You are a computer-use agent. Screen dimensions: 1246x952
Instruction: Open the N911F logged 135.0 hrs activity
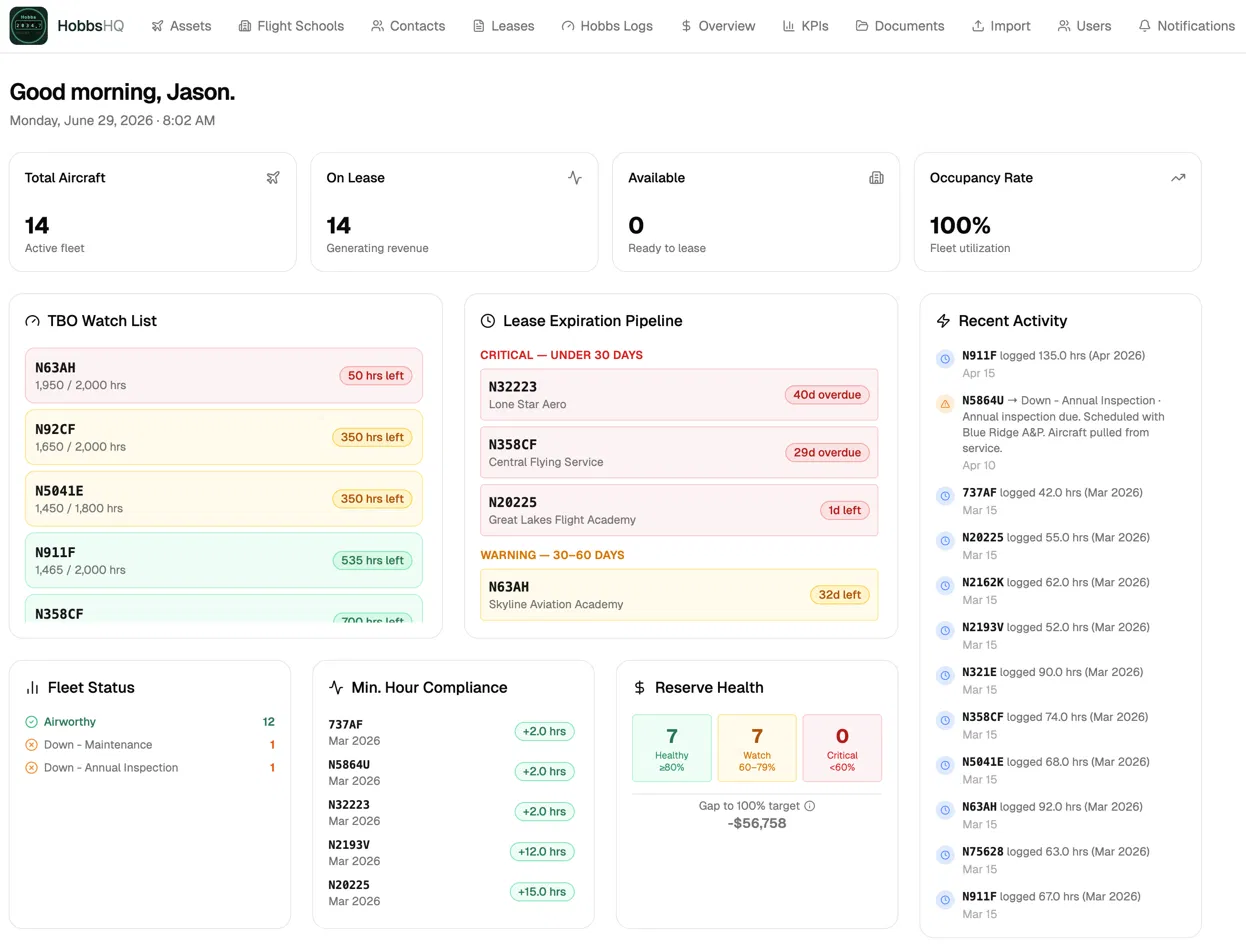point(1061,364)
